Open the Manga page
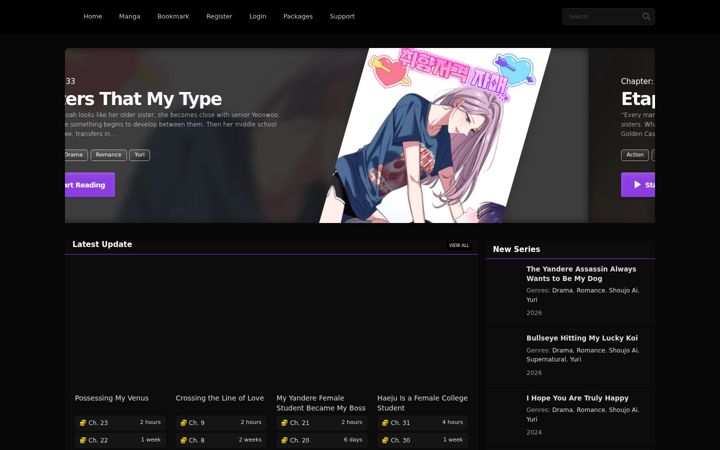Screen dimensions: 720x450 pyautogui.click(x=129, y=16)
